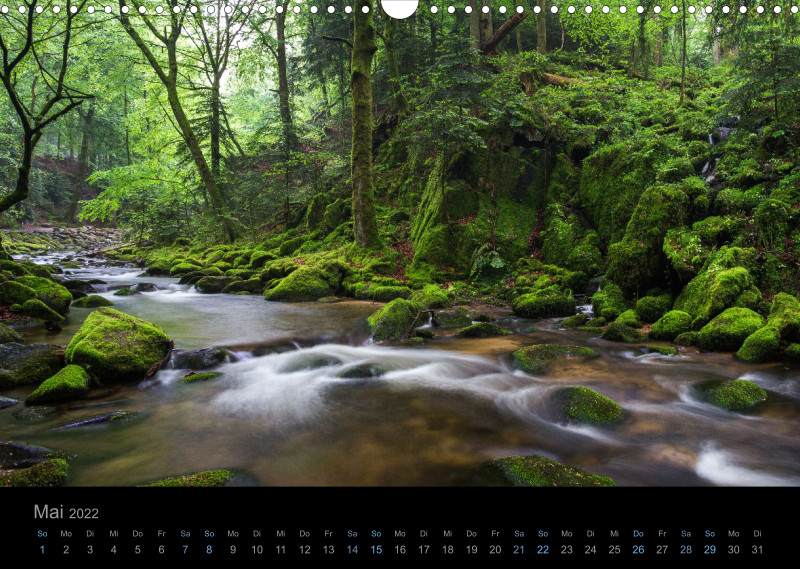Choose date 11 in the strip

(x=281, y=550)
